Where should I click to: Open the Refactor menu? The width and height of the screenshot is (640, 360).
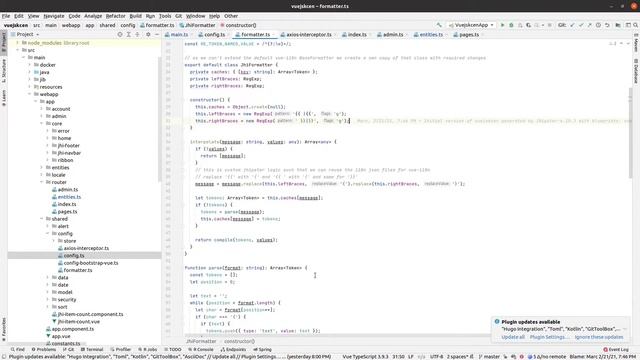pyautogui.click(x=116, y=16)
